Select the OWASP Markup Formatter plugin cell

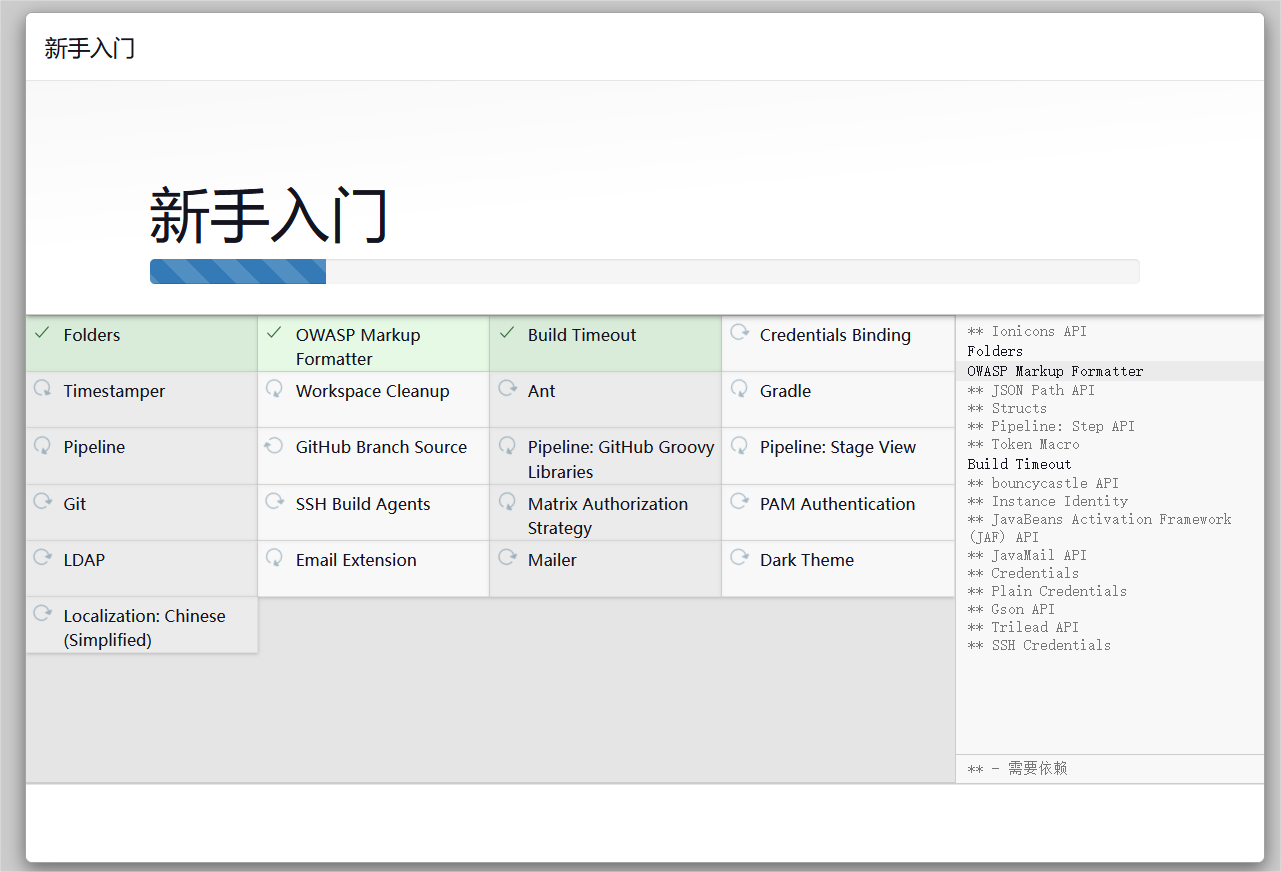[374, 344]
